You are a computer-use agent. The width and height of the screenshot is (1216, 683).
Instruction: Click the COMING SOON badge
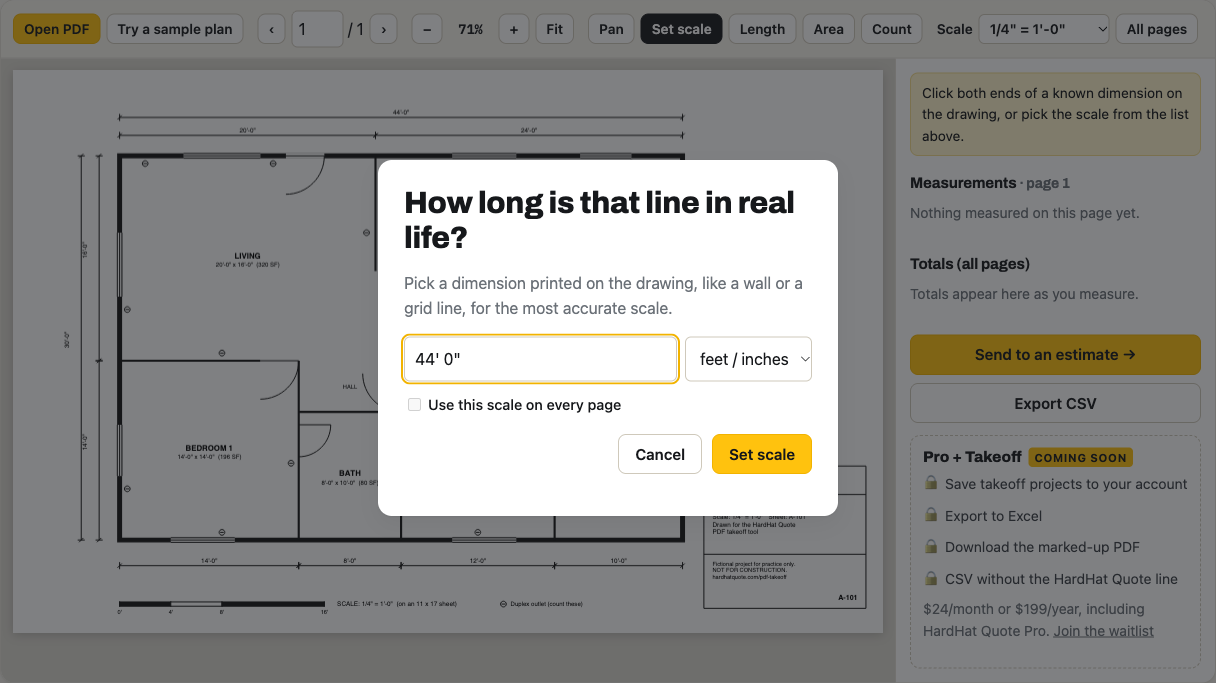(x=1080, y=457)
